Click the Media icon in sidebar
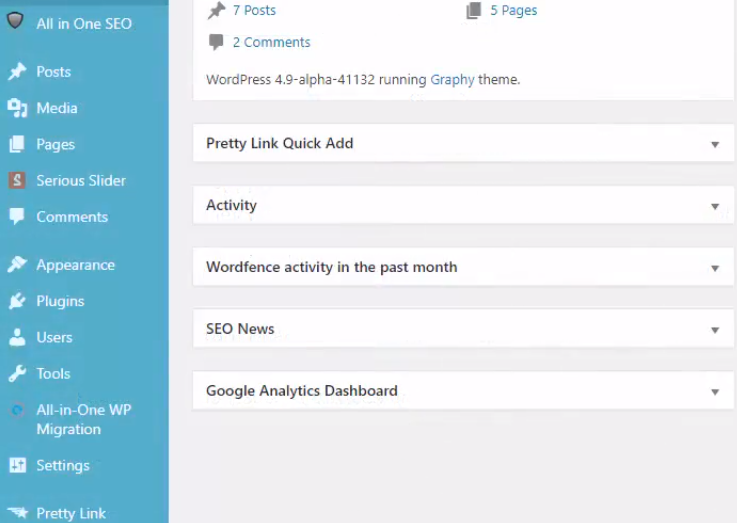Screen dimensions: 737x523 point(17,108)
